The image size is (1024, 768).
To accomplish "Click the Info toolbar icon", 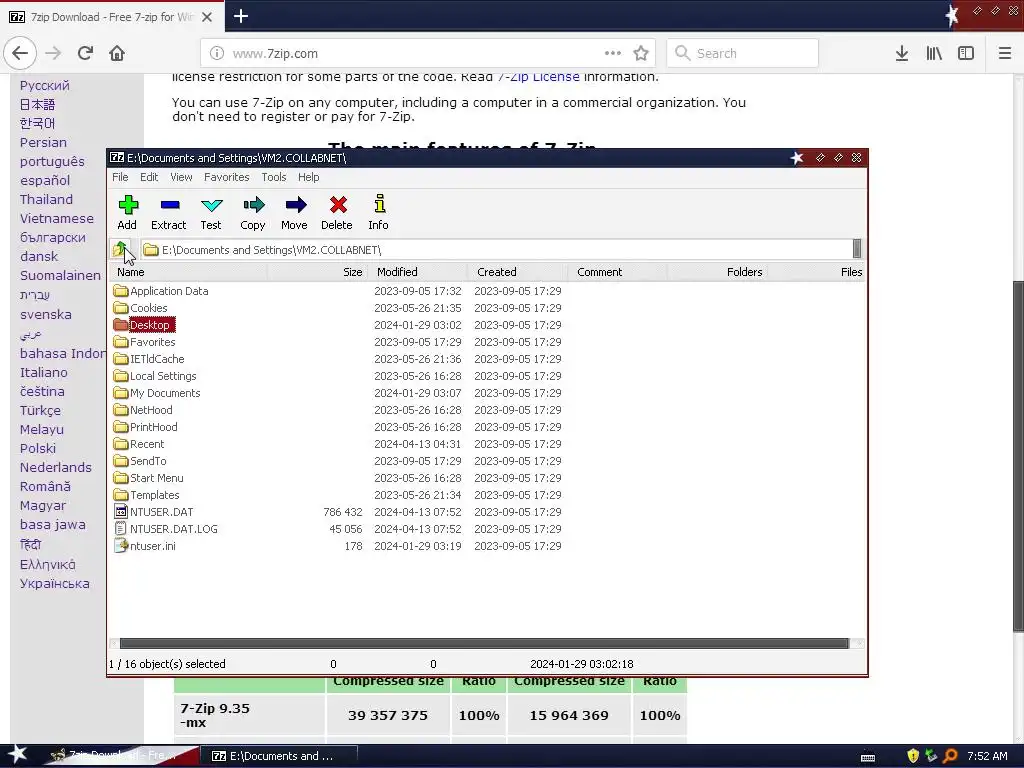I will (379, 212).
